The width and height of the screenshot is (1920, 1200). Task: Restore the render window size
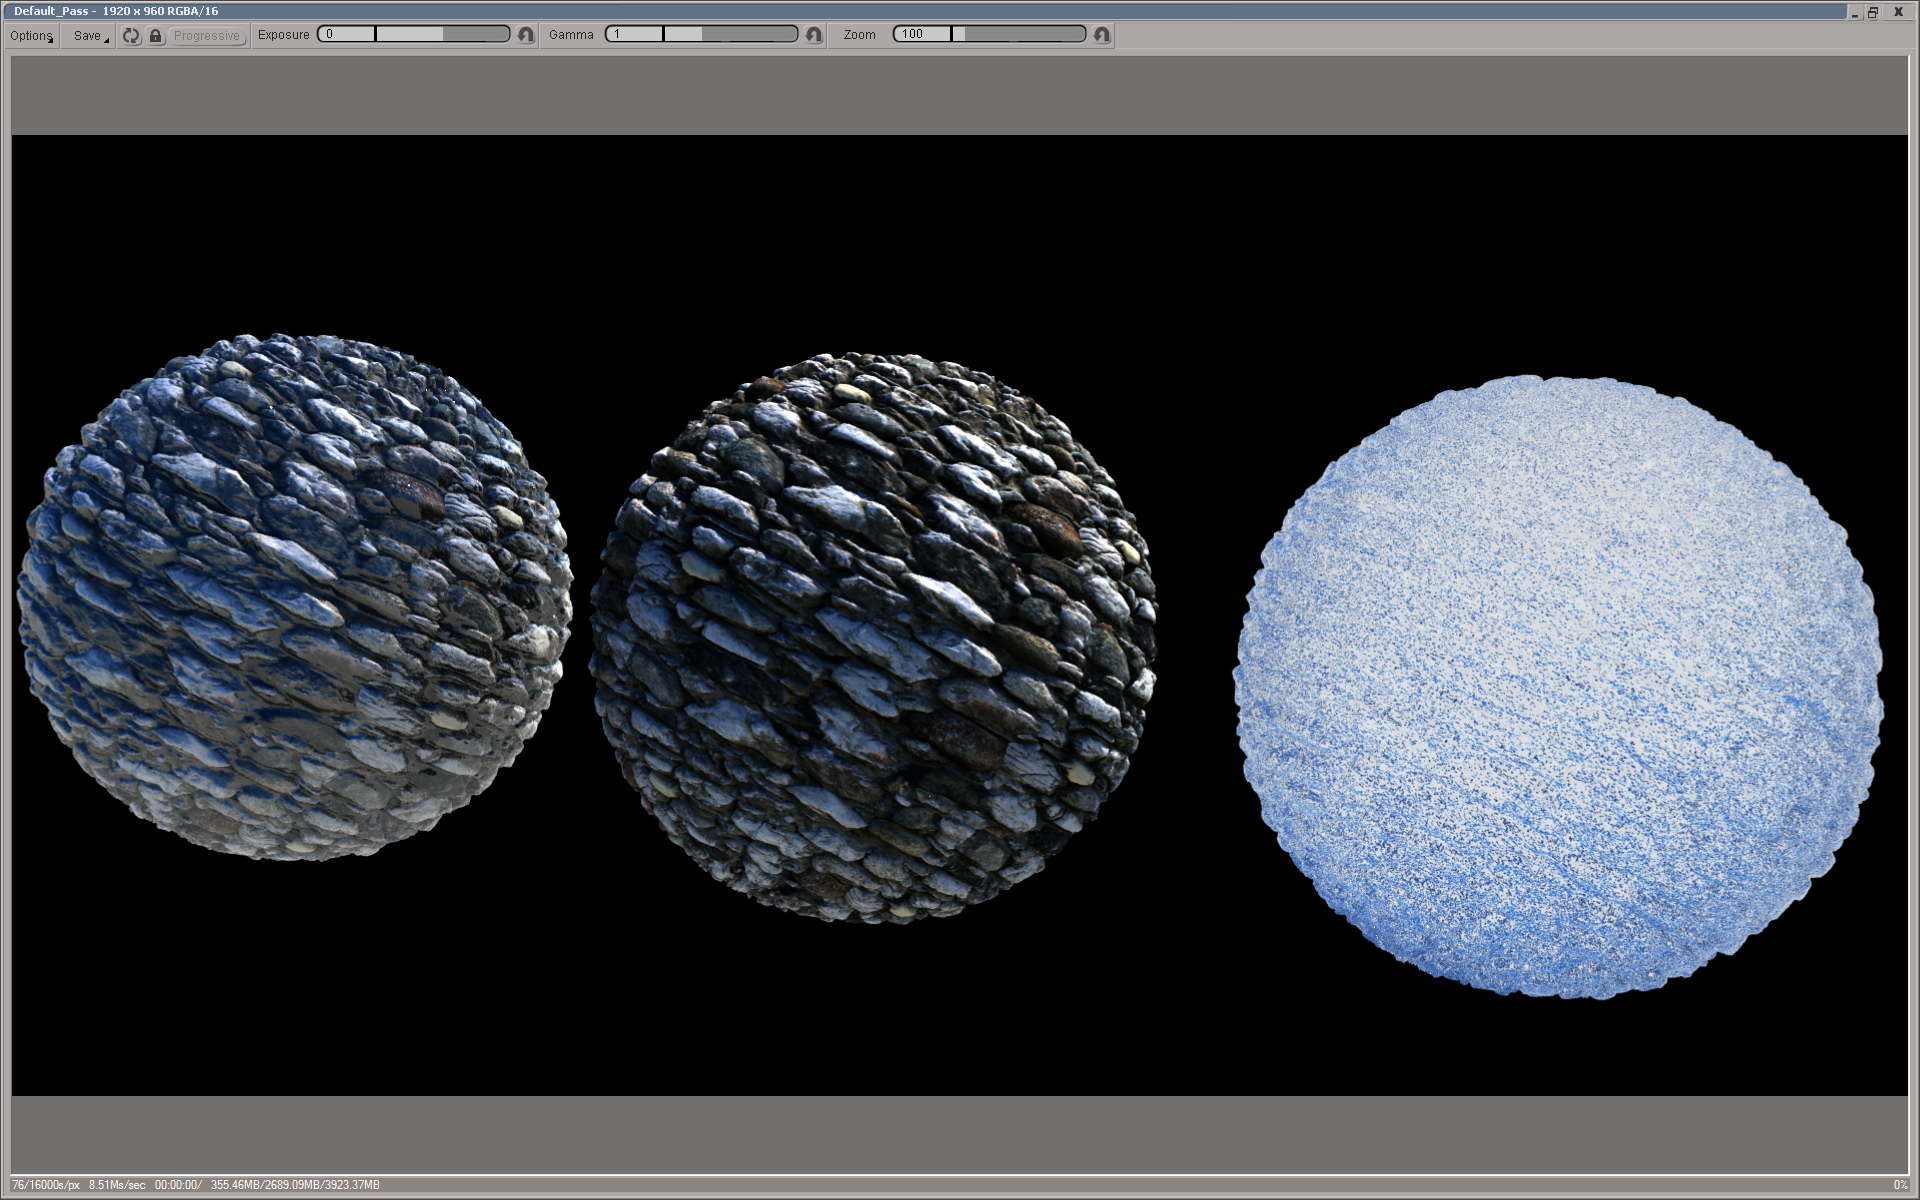(x=1873, y=12)
